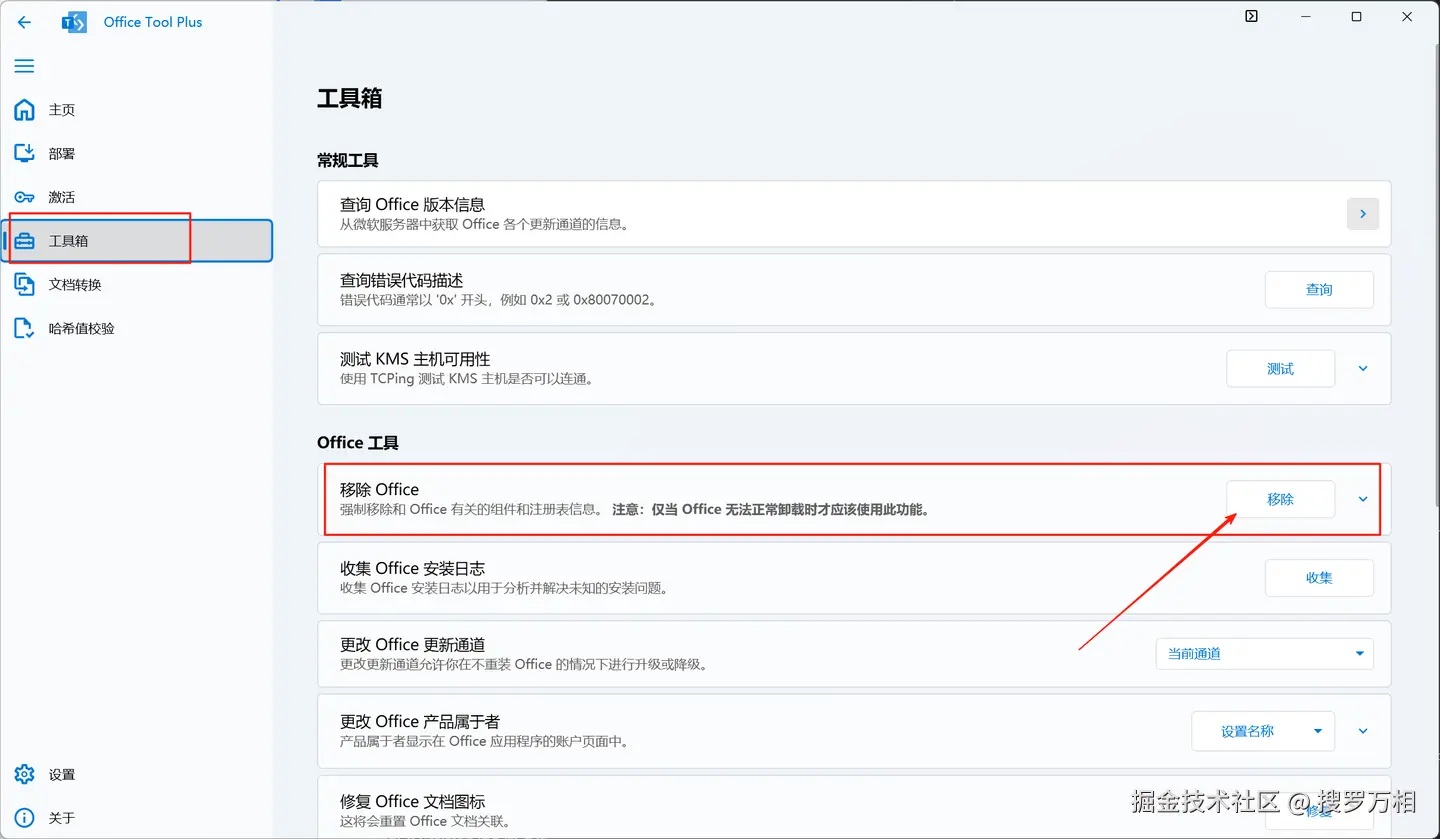Image resolution: width=1440 pixels, height=839 pixels.
Task: Expand the 更改 Office 产品属于者 options
Action: (x=1363, y=731)
